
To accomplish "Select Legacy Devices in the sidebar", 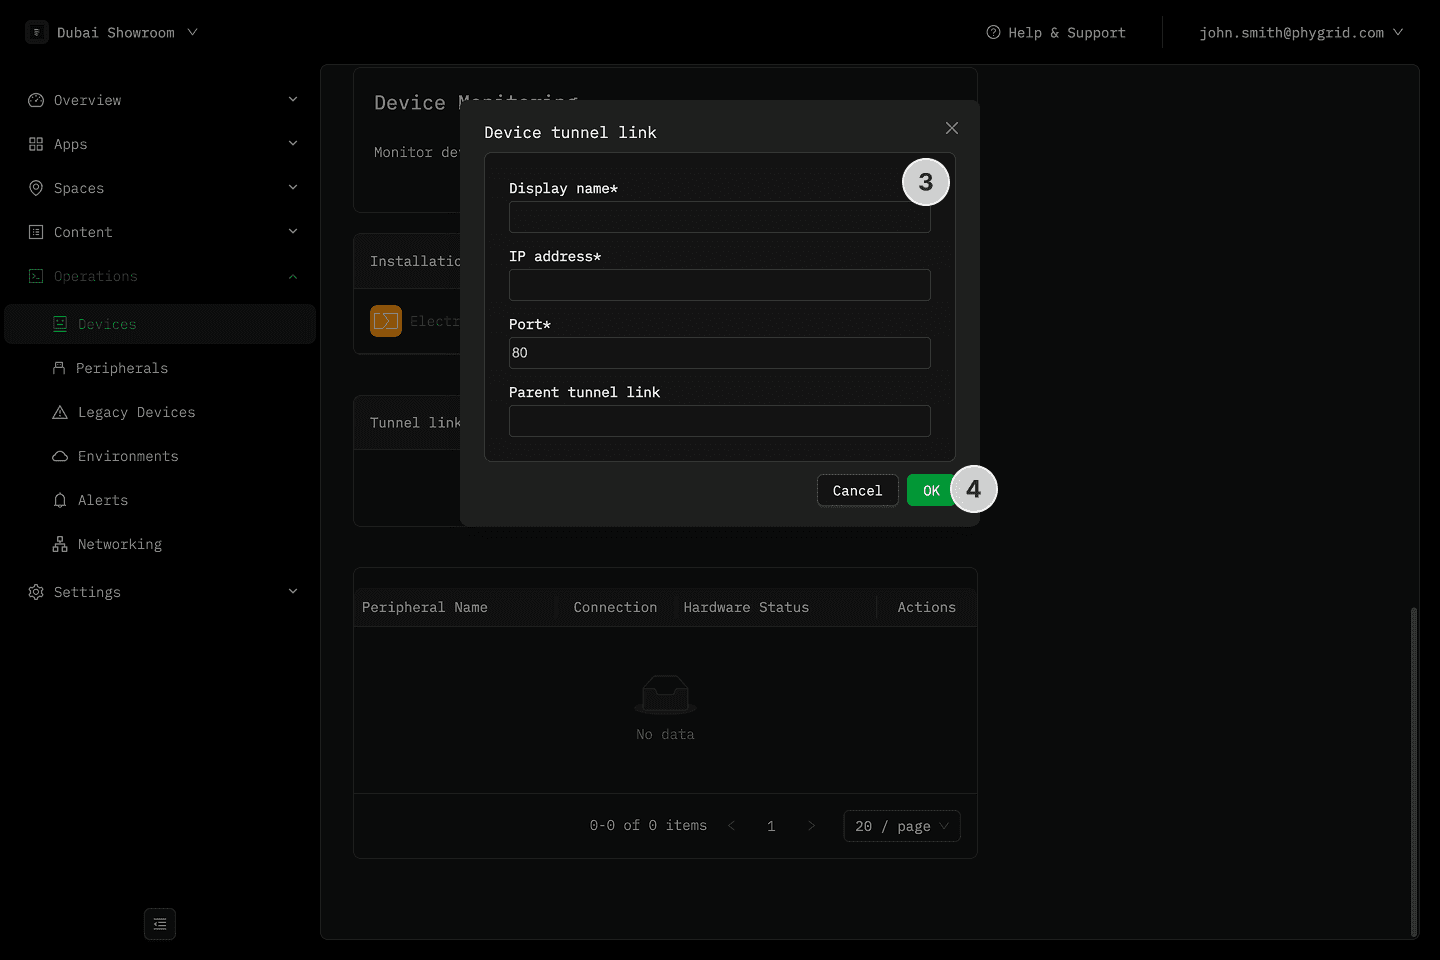I will [160, 412].
